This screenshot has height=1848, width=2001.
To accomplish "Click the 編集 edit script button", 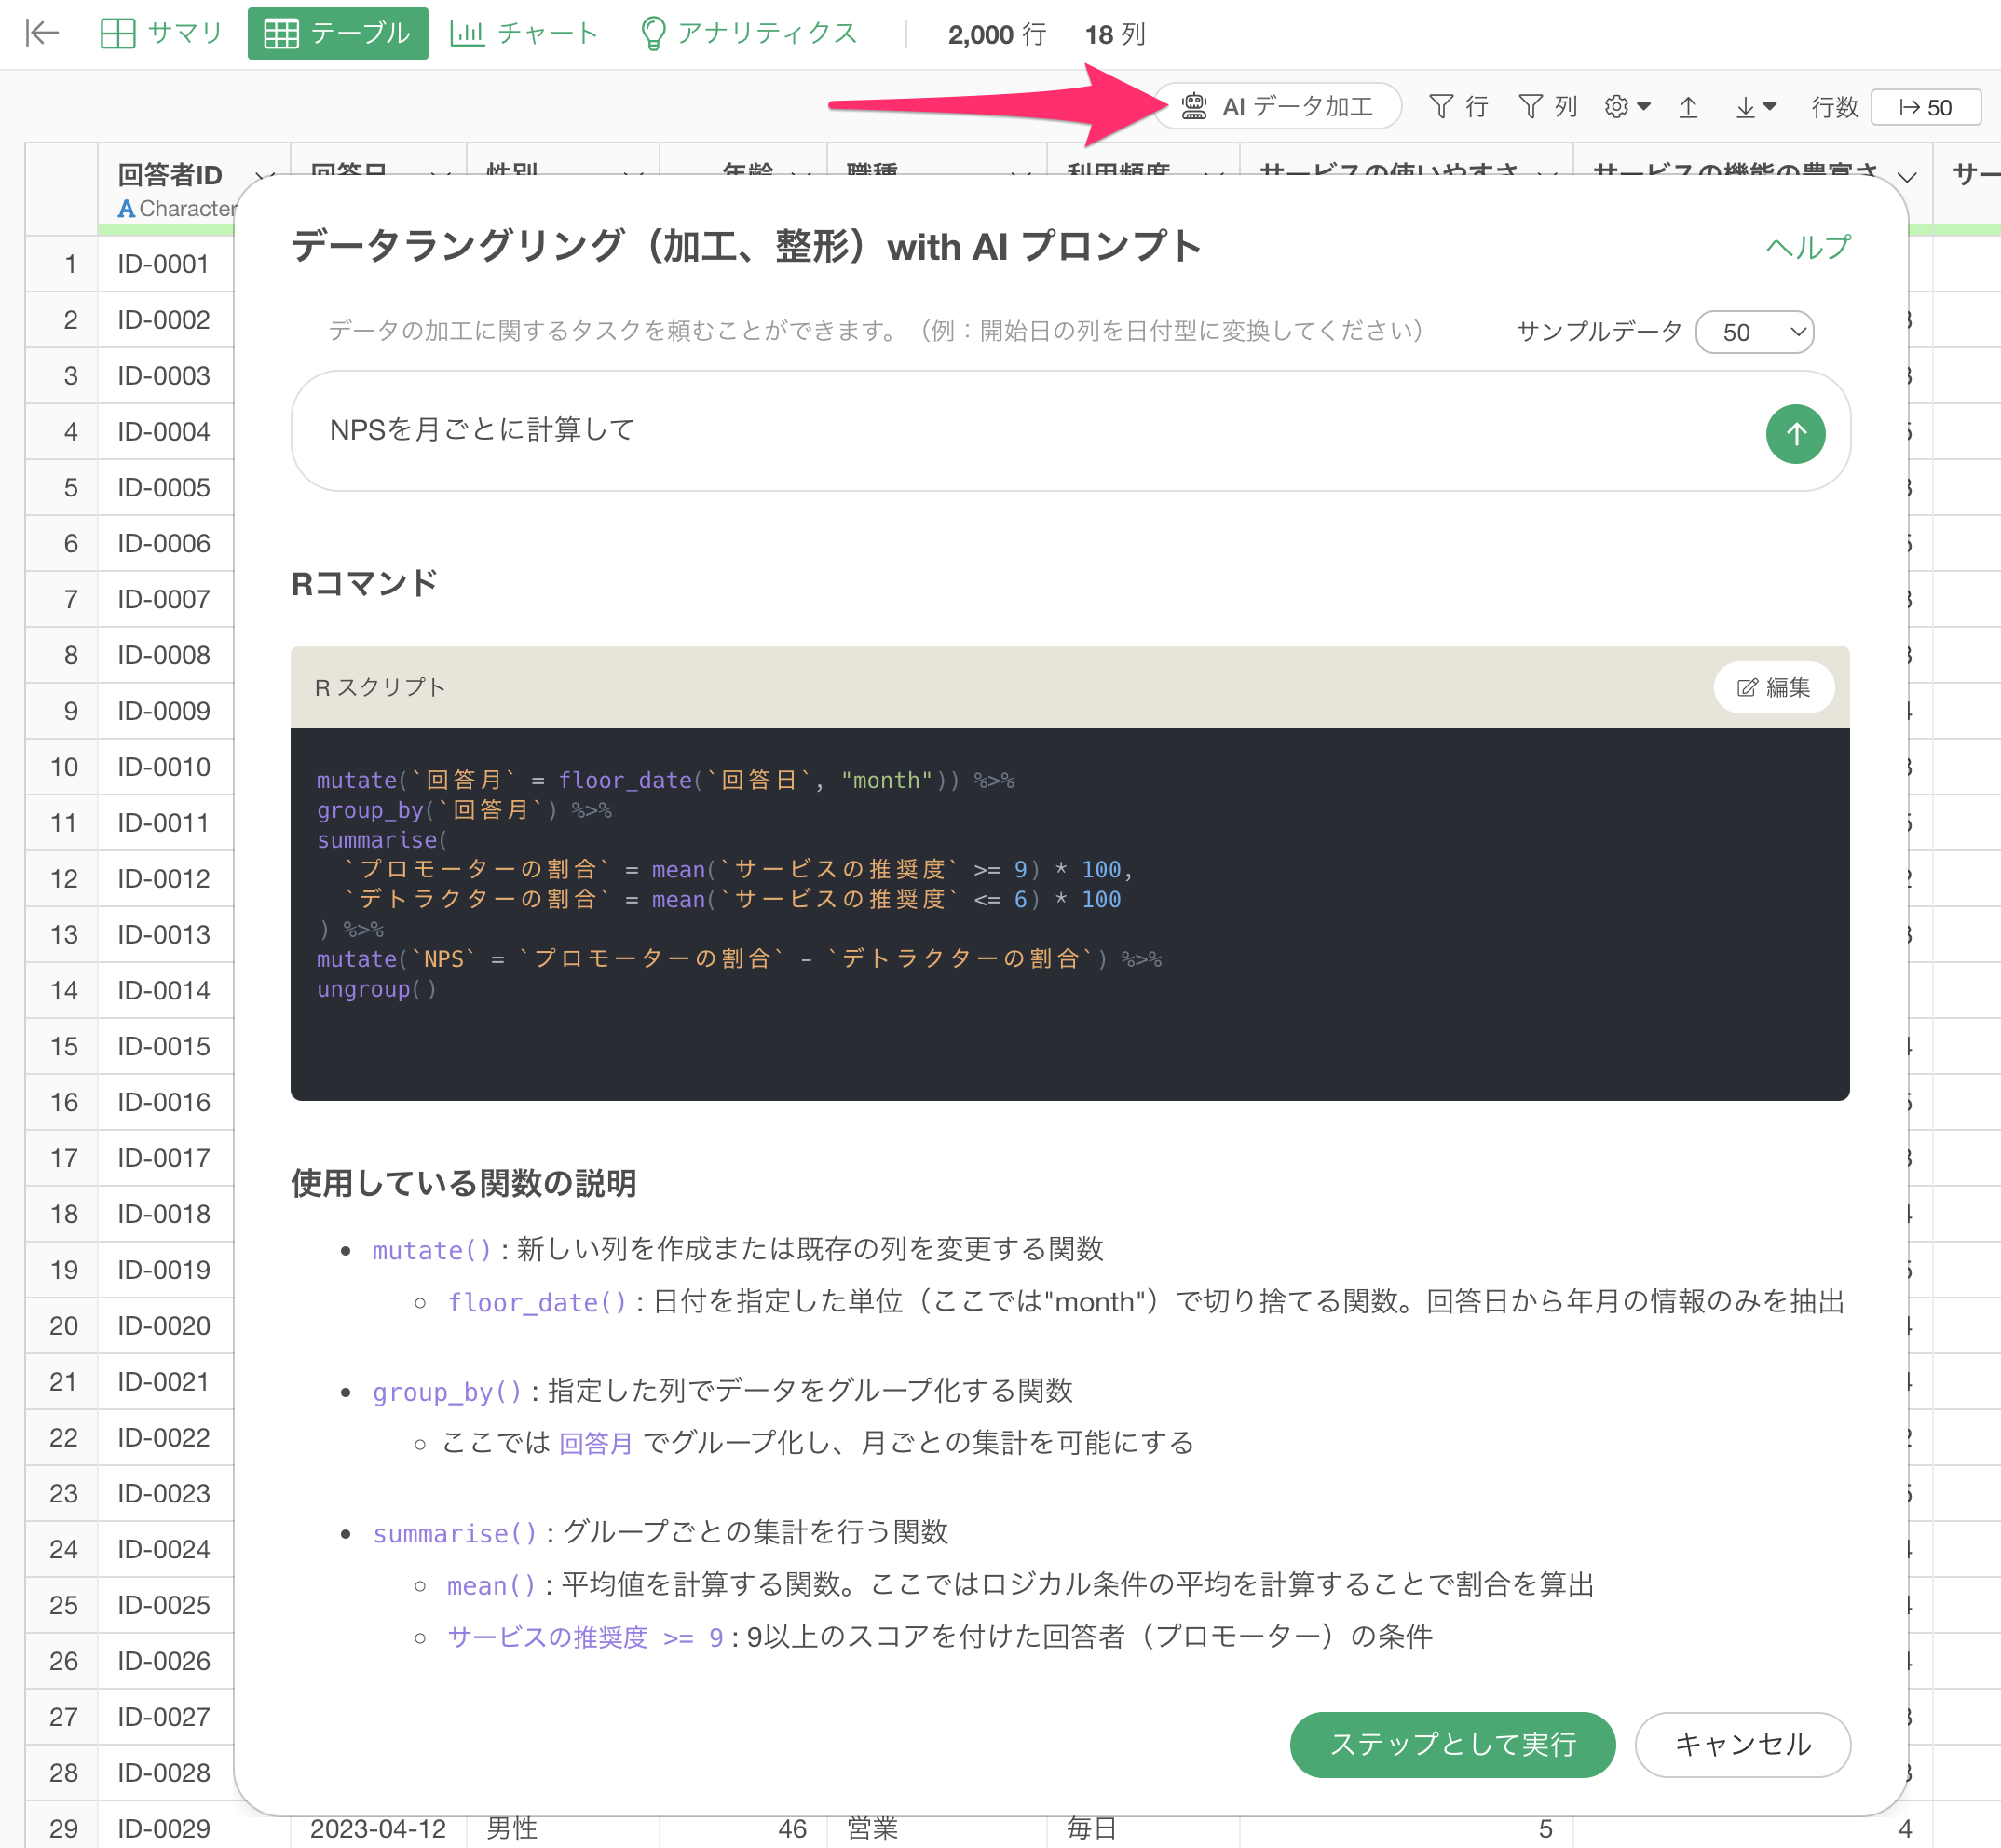I will tap(1773, 687).
